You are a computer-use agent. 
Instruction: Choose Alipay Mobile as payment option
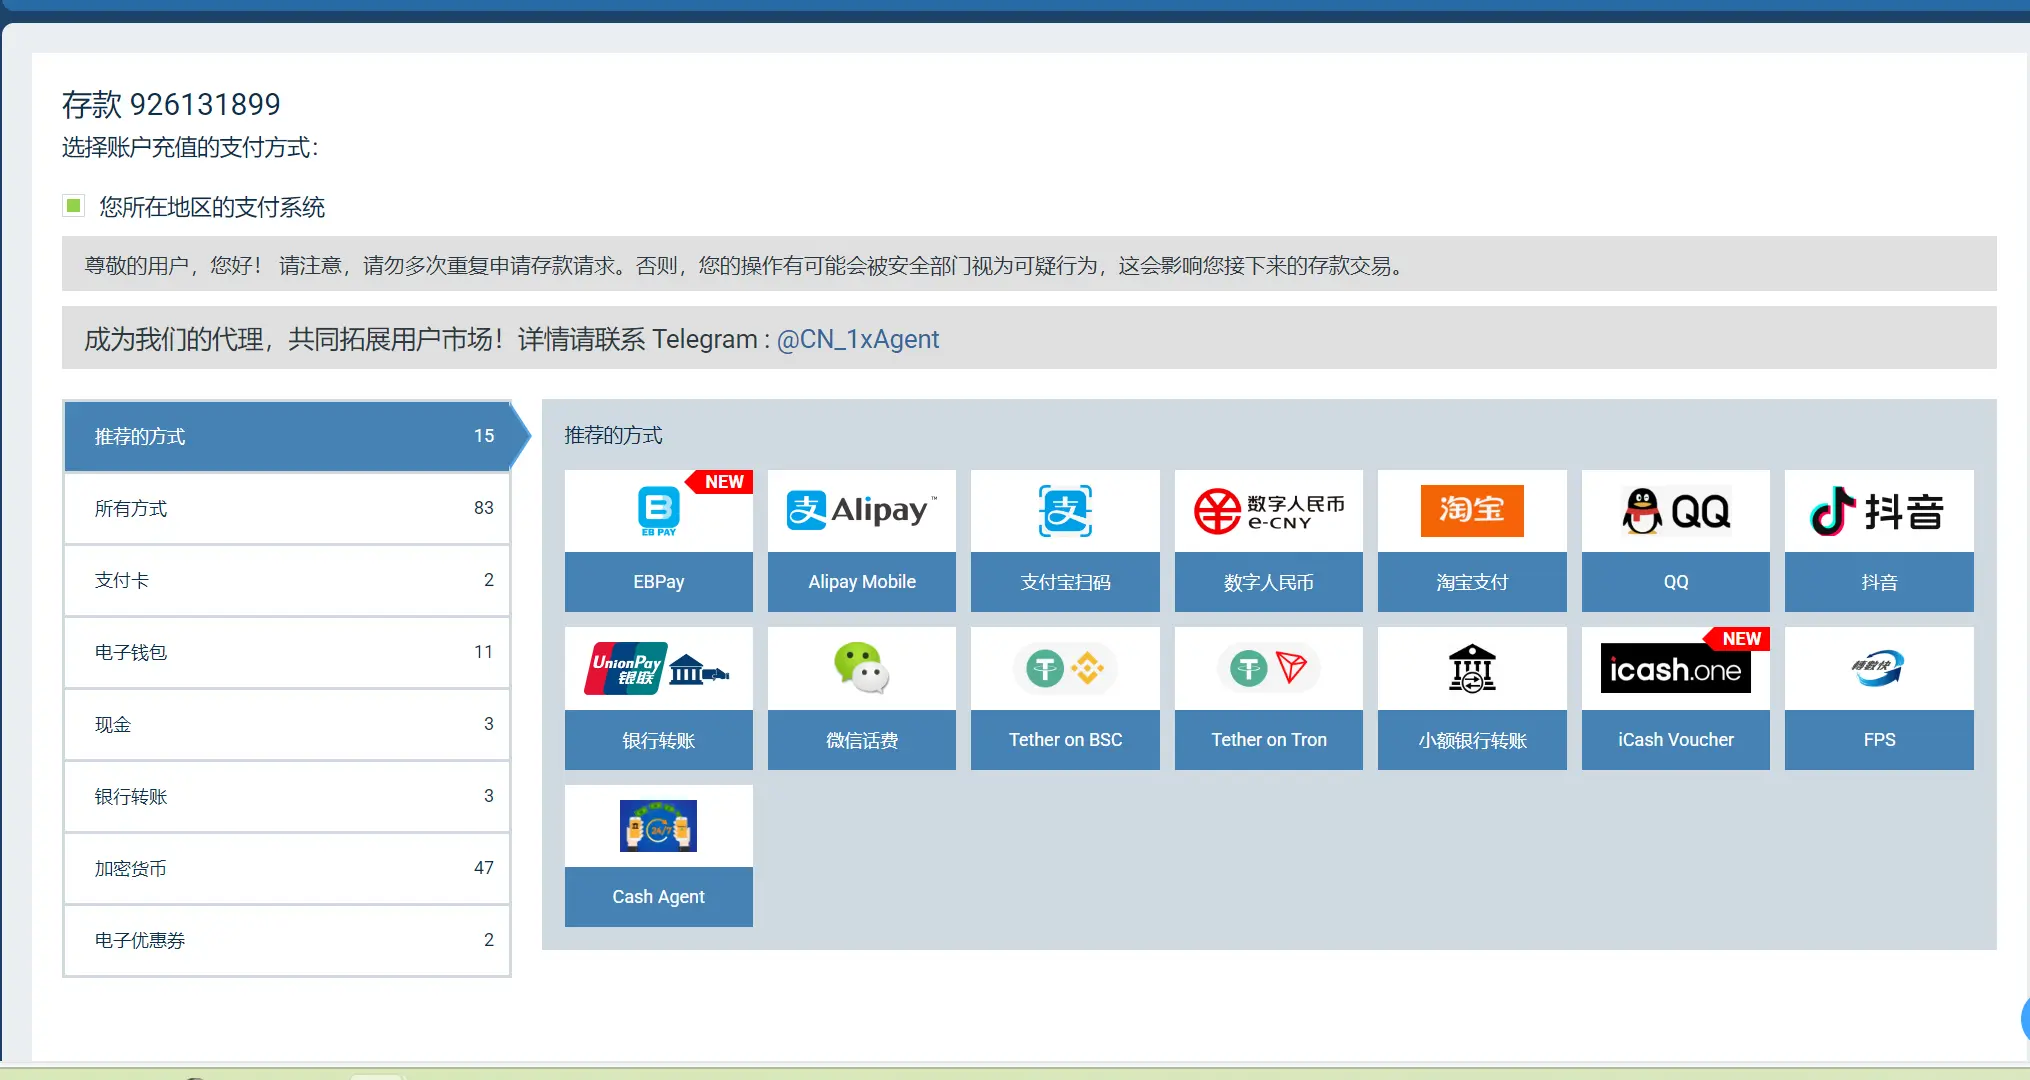coord(861,542)
